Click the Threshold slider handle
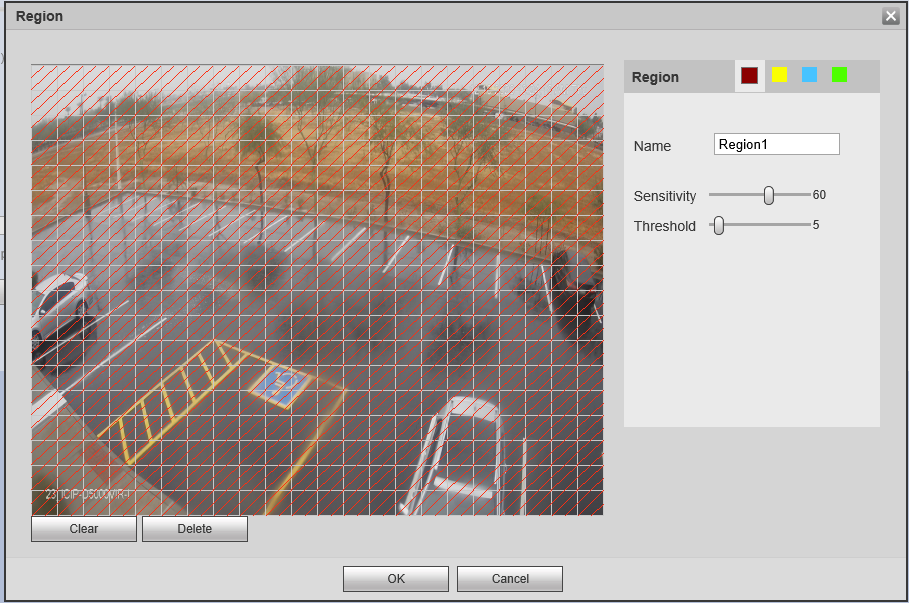Image resolution: width=909 pixels, height=603 pixels. [x=719, y=226]
